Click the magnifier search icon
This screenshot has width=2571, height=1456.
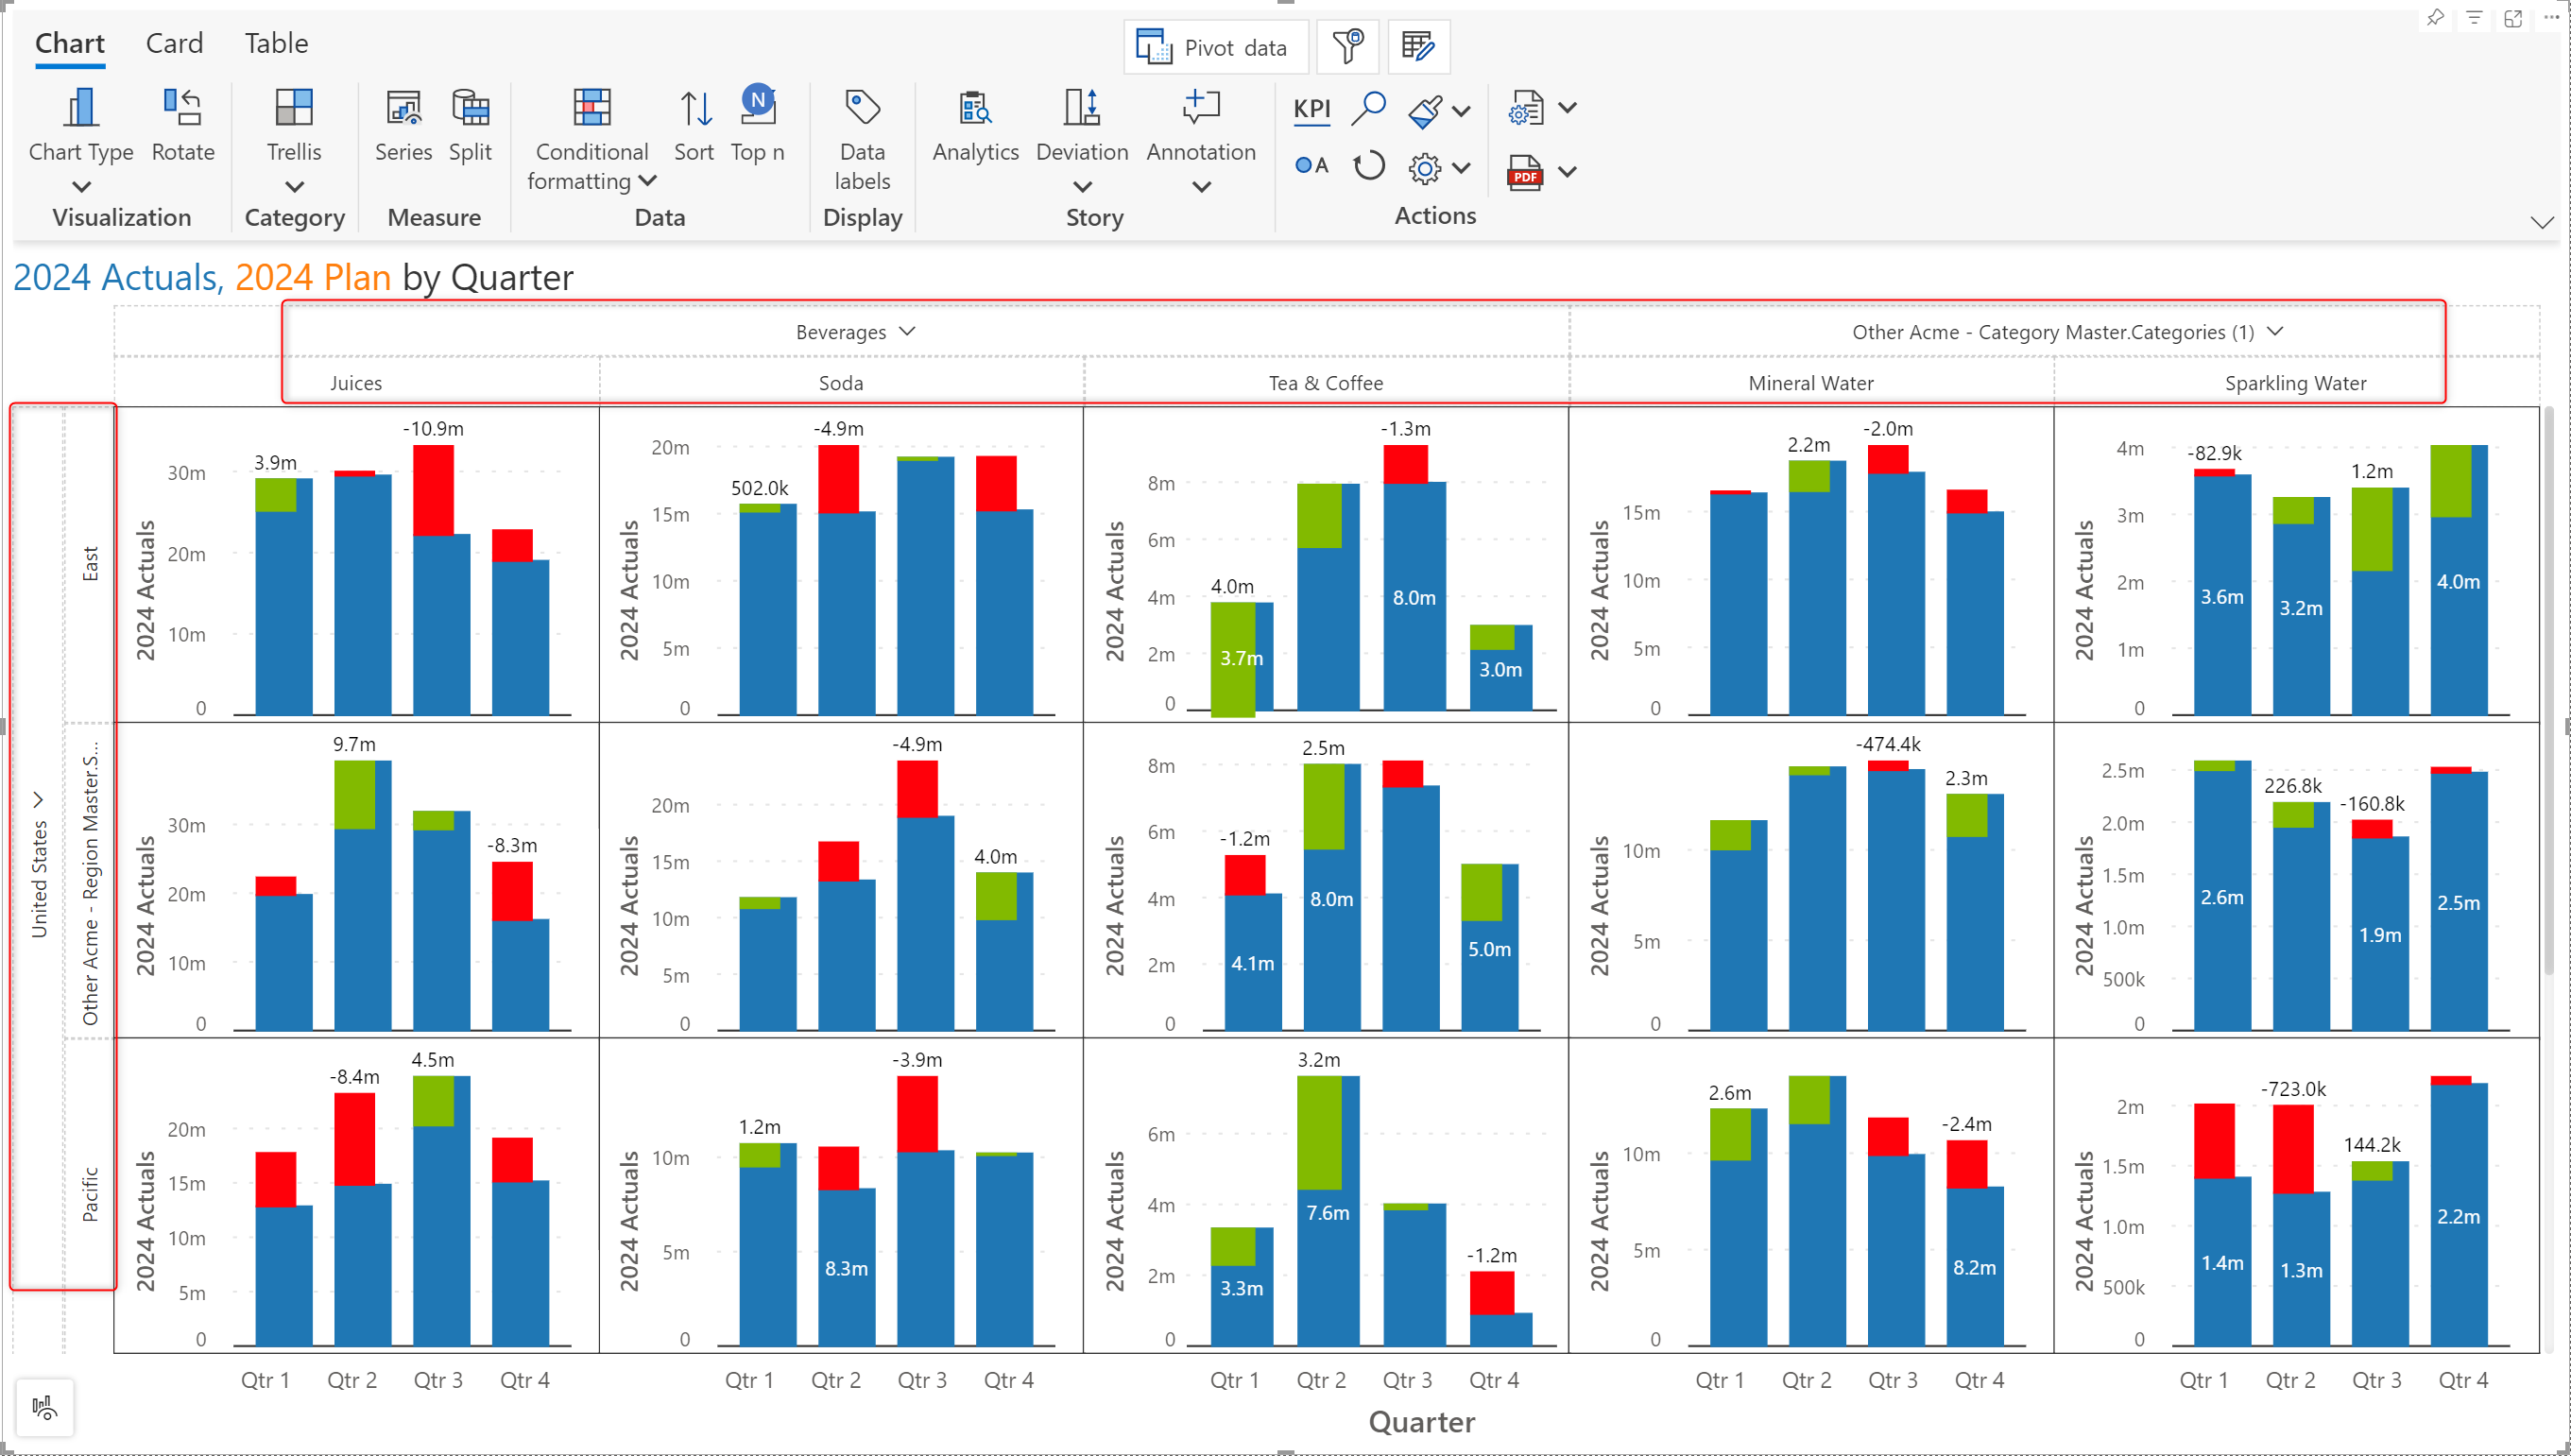tap(1368, 108)
